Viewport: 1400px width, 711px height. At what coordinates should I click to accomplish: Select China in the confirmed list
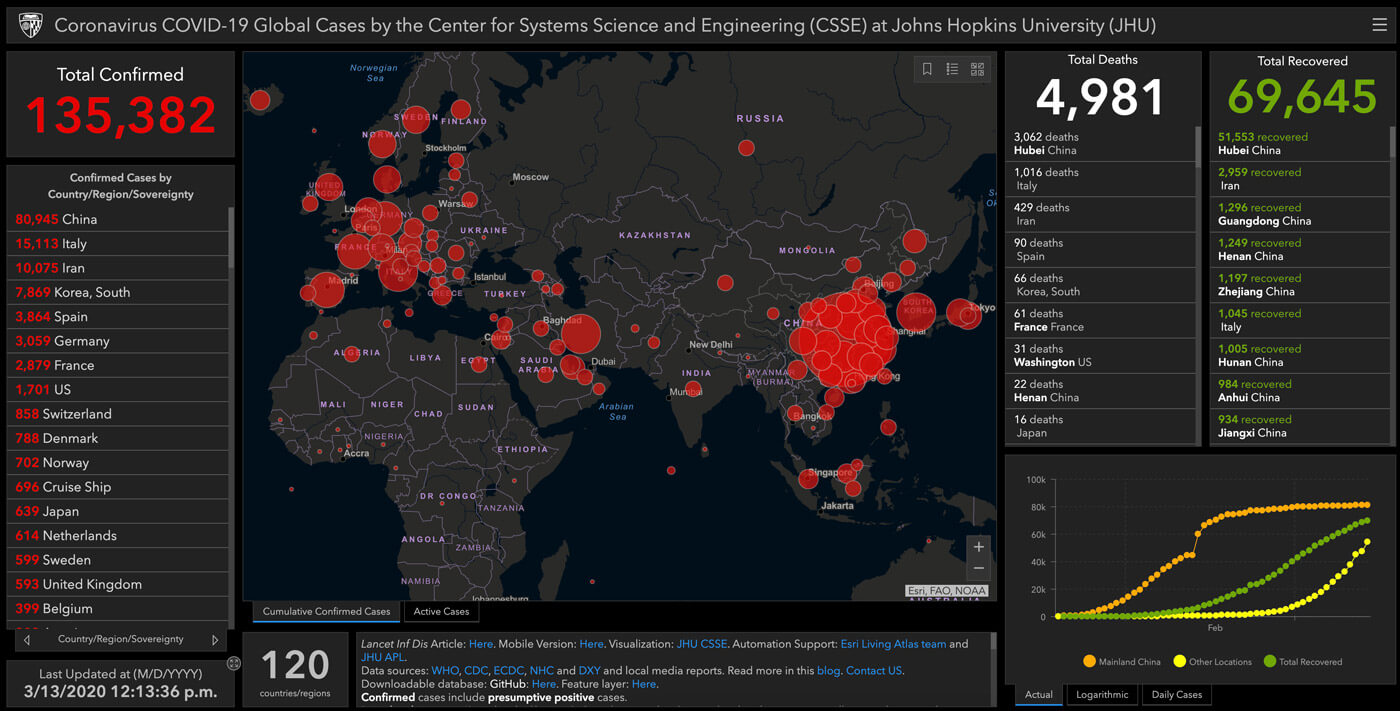pyautogui.click(x=120, y=219)
